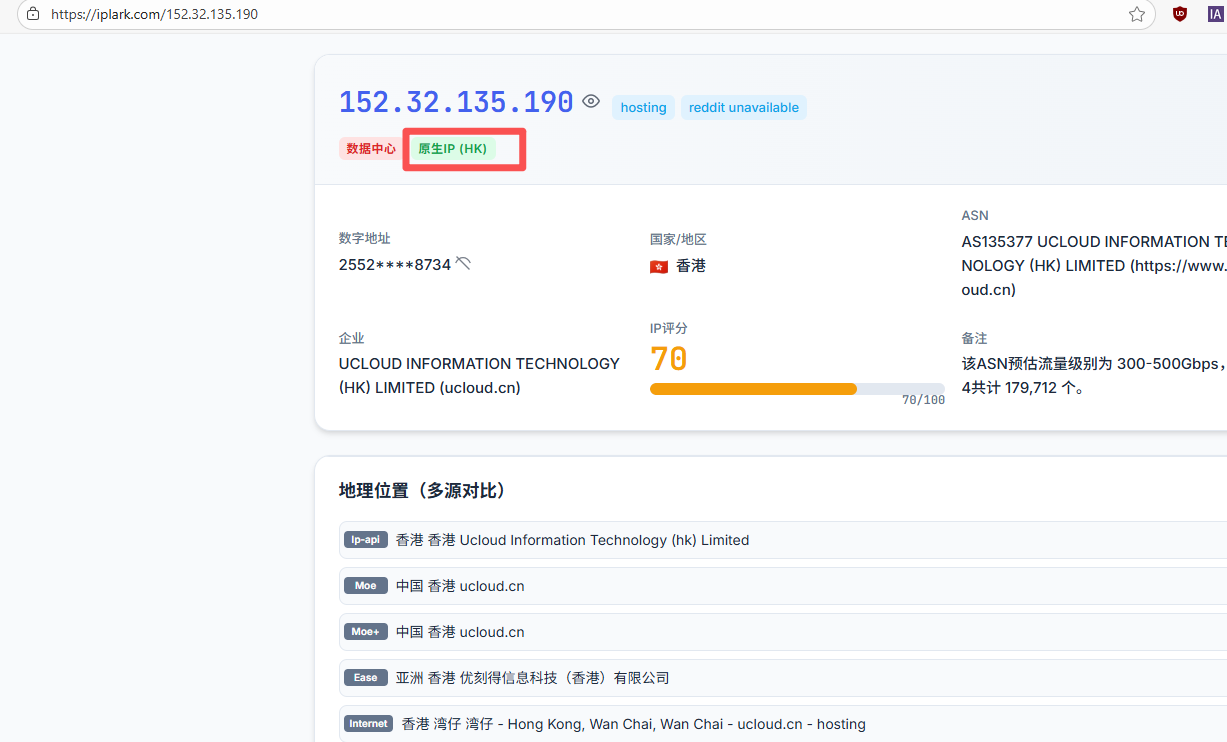1227x742 pixels.
Task: Click the site info lock icon
Action: [x=33, y=14]
